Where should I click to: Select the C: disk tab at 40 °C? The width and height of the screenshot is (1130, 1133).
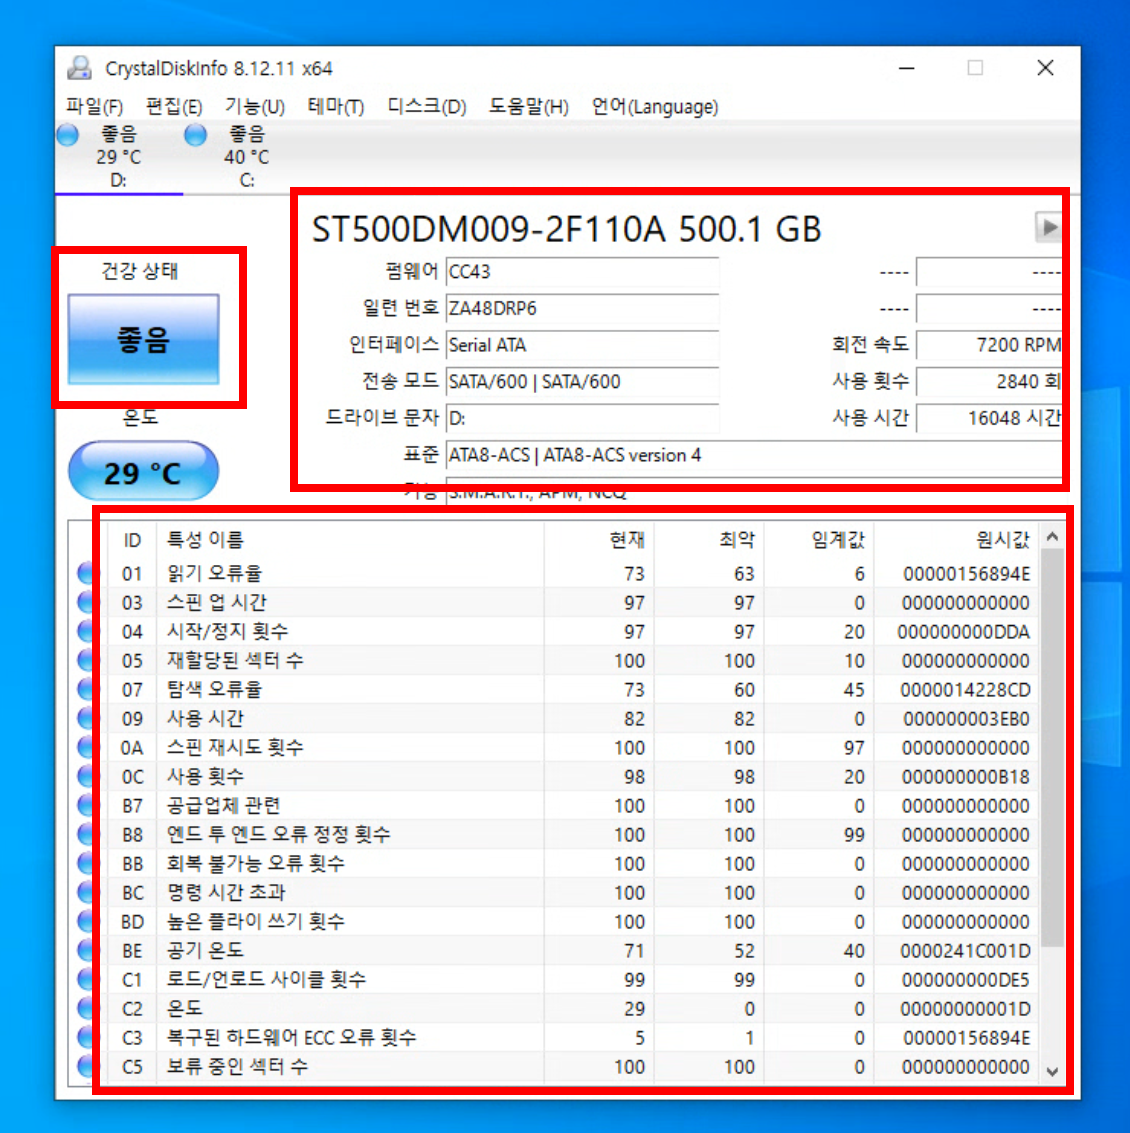point(246,157)
